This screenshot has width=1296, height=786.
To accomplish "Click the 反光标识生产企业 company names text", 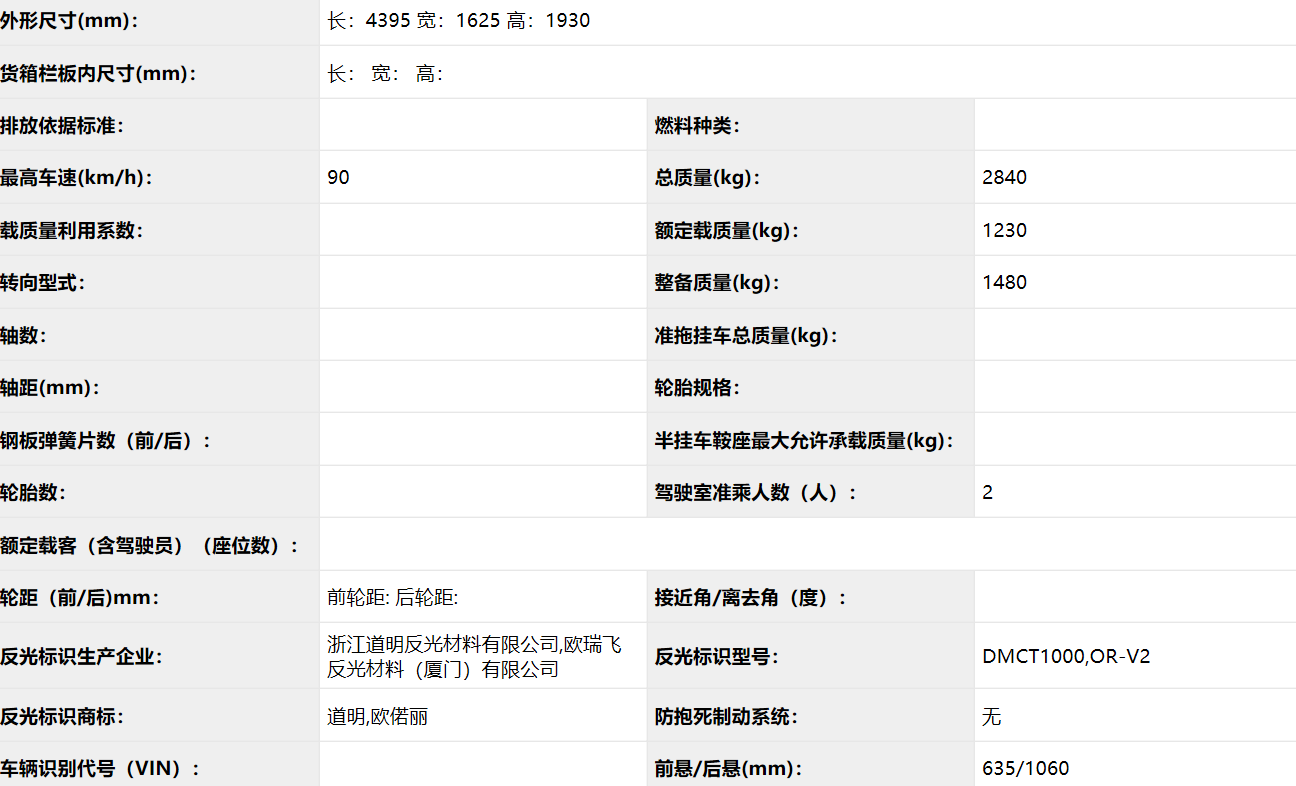I will tap(474, 657).
